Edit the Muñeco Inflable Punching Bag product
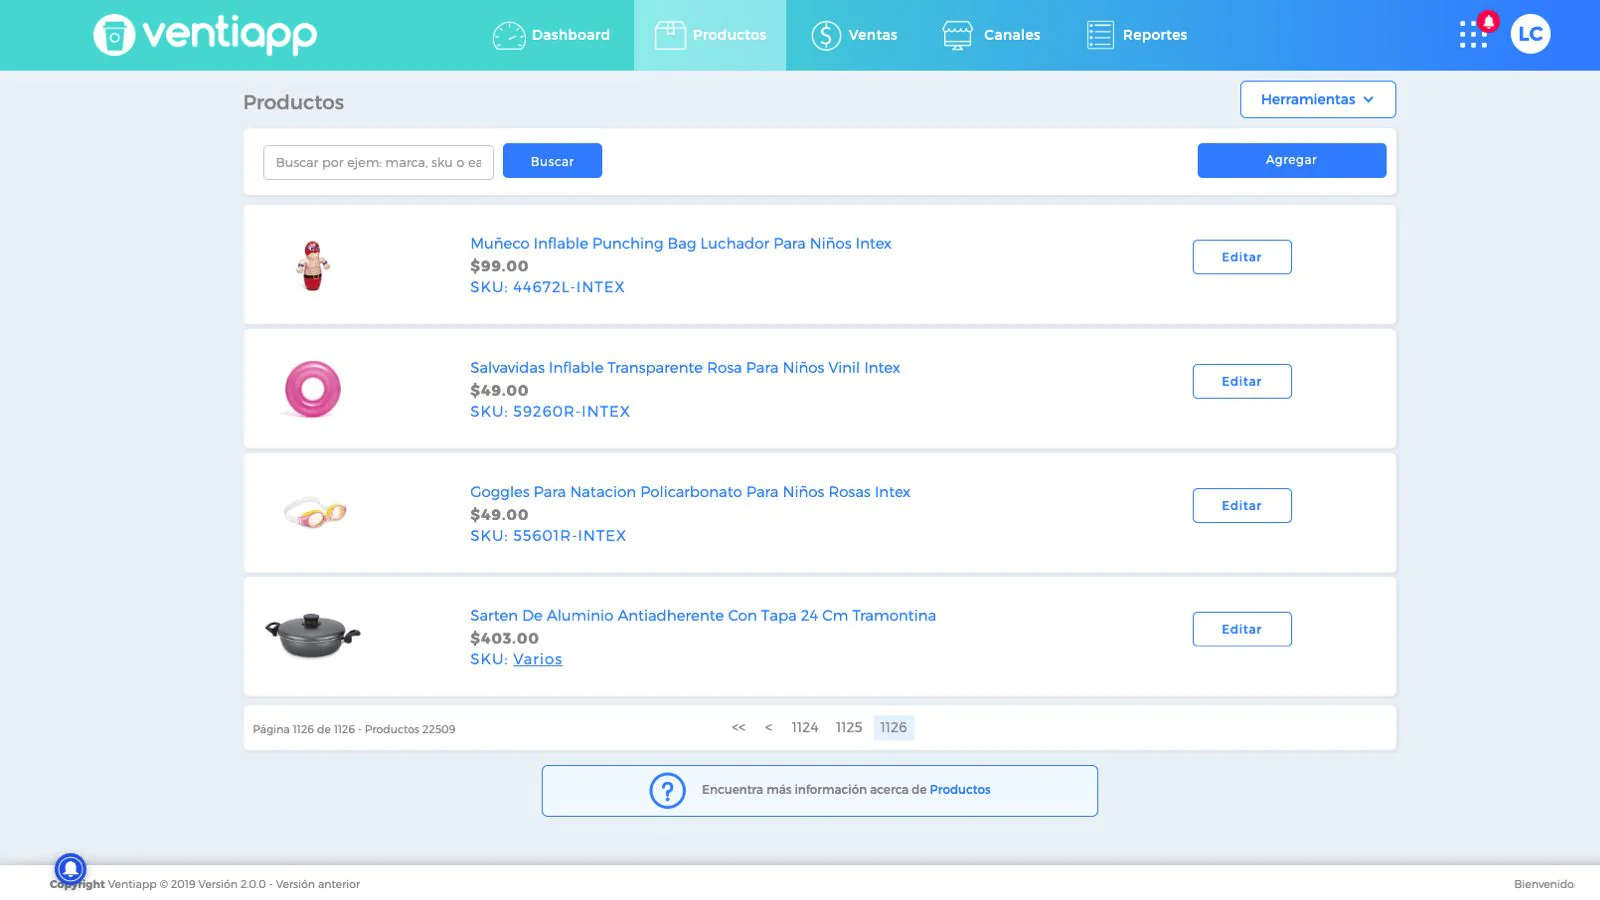 1241,257
